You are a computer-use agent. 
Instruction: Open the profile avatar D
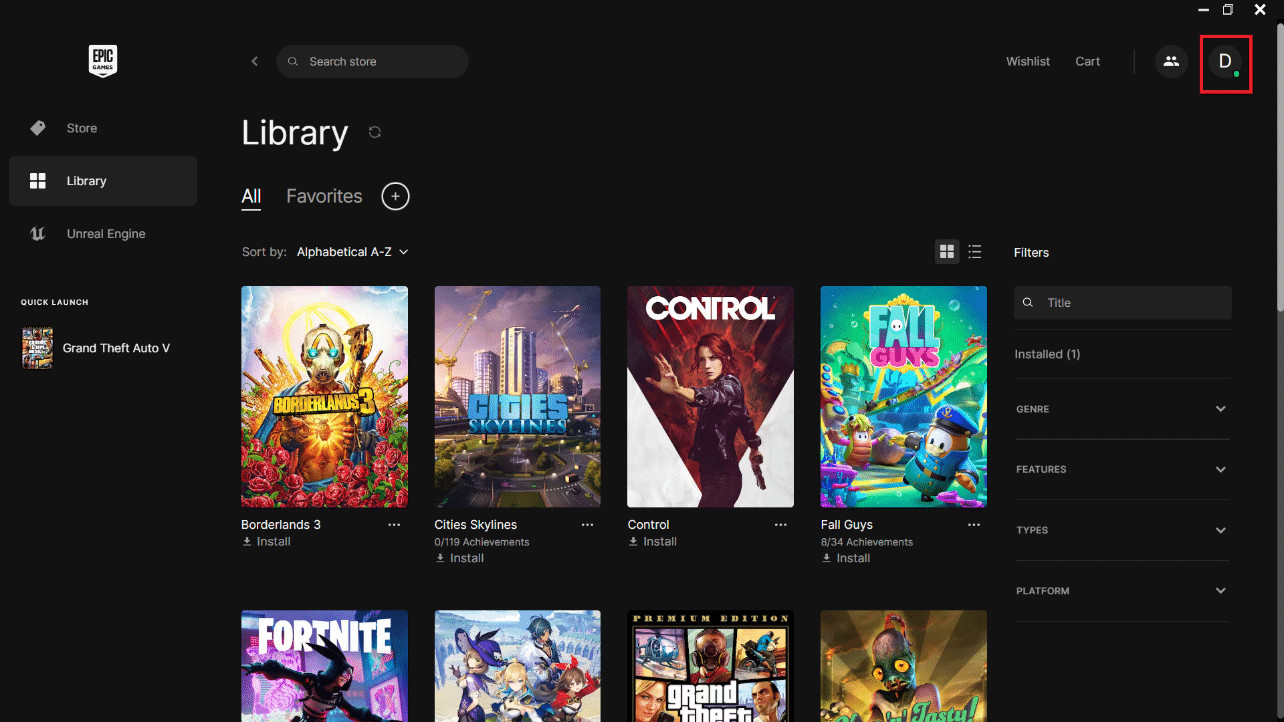1225,62
